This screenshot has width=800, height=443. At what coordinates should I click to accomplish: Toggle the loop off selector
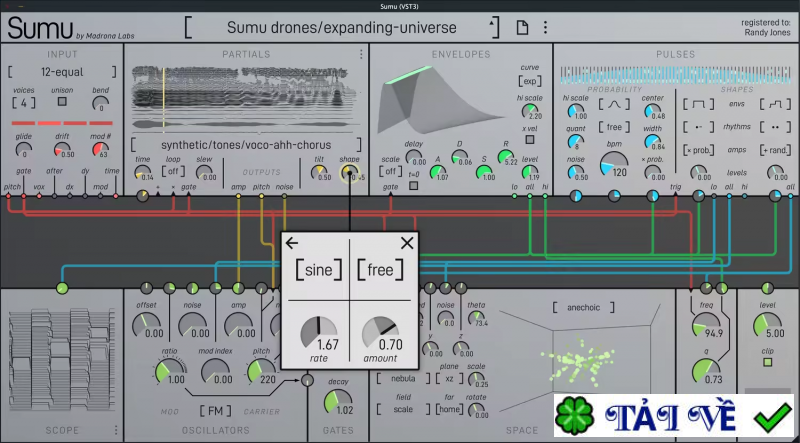click(173, 171)
